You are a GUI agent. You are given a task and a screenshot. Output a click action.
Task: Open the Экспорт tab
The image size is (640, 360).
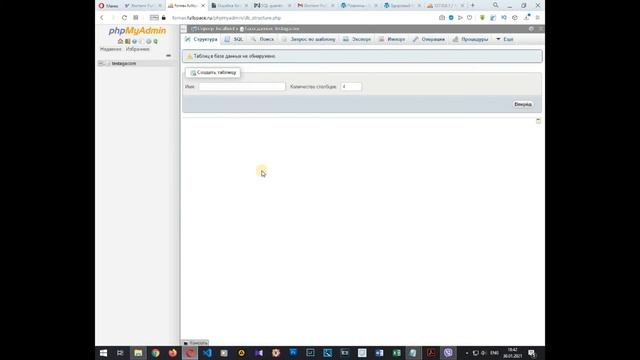[357, 39]
